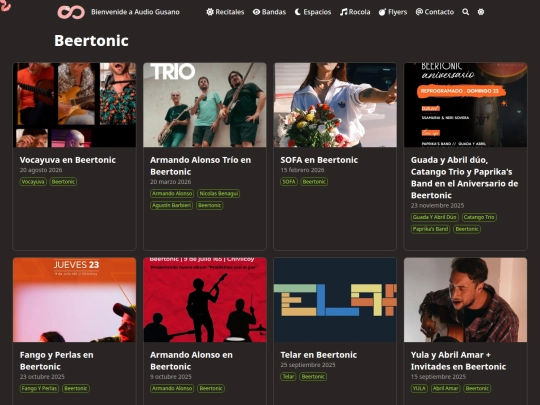The height and width of the screenshot is (405, 540).
Task: Click the gear icon beside Recitales
Action: coord(210,12)
